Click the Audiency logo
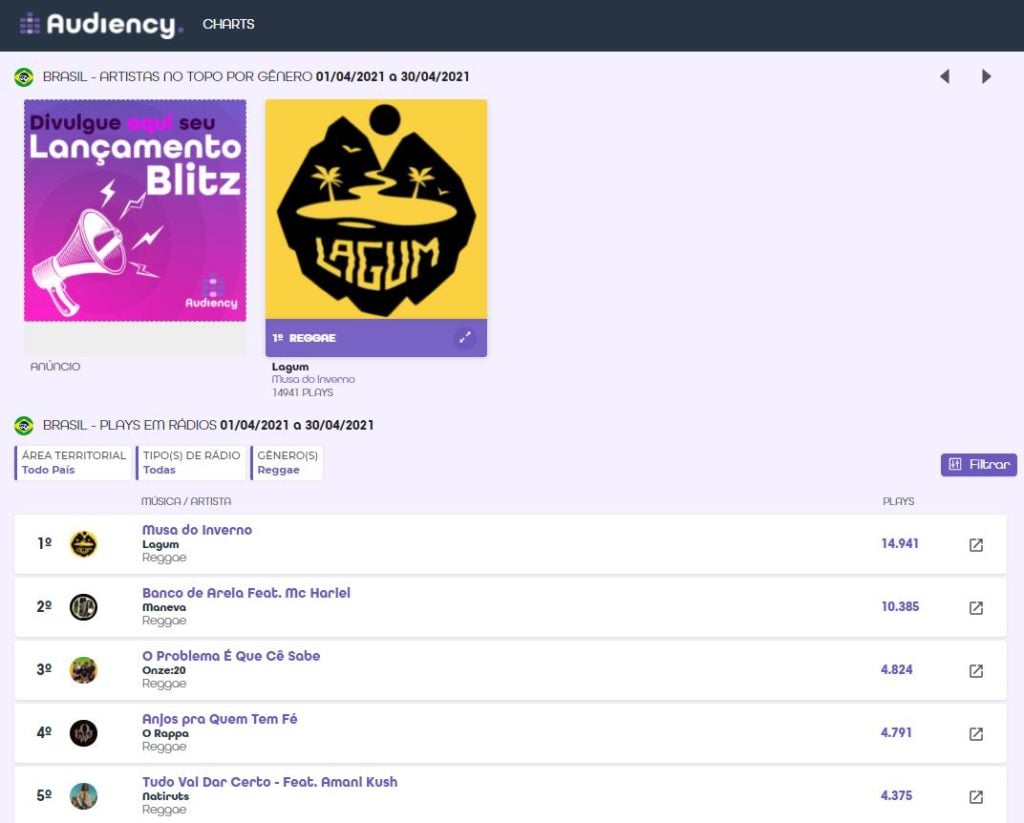 click(100, 24)
